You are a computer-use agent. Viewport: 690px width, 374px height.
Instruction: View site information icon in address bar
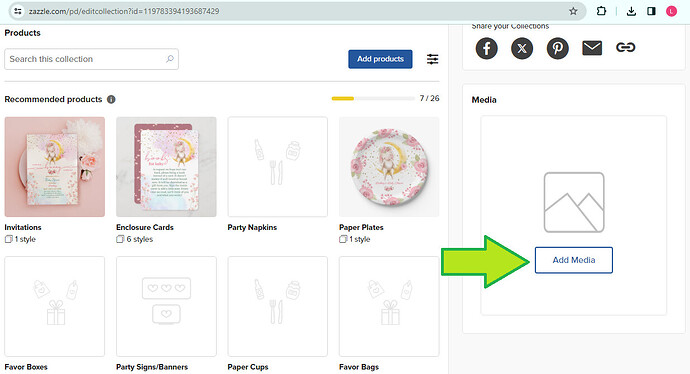(18, 11)
